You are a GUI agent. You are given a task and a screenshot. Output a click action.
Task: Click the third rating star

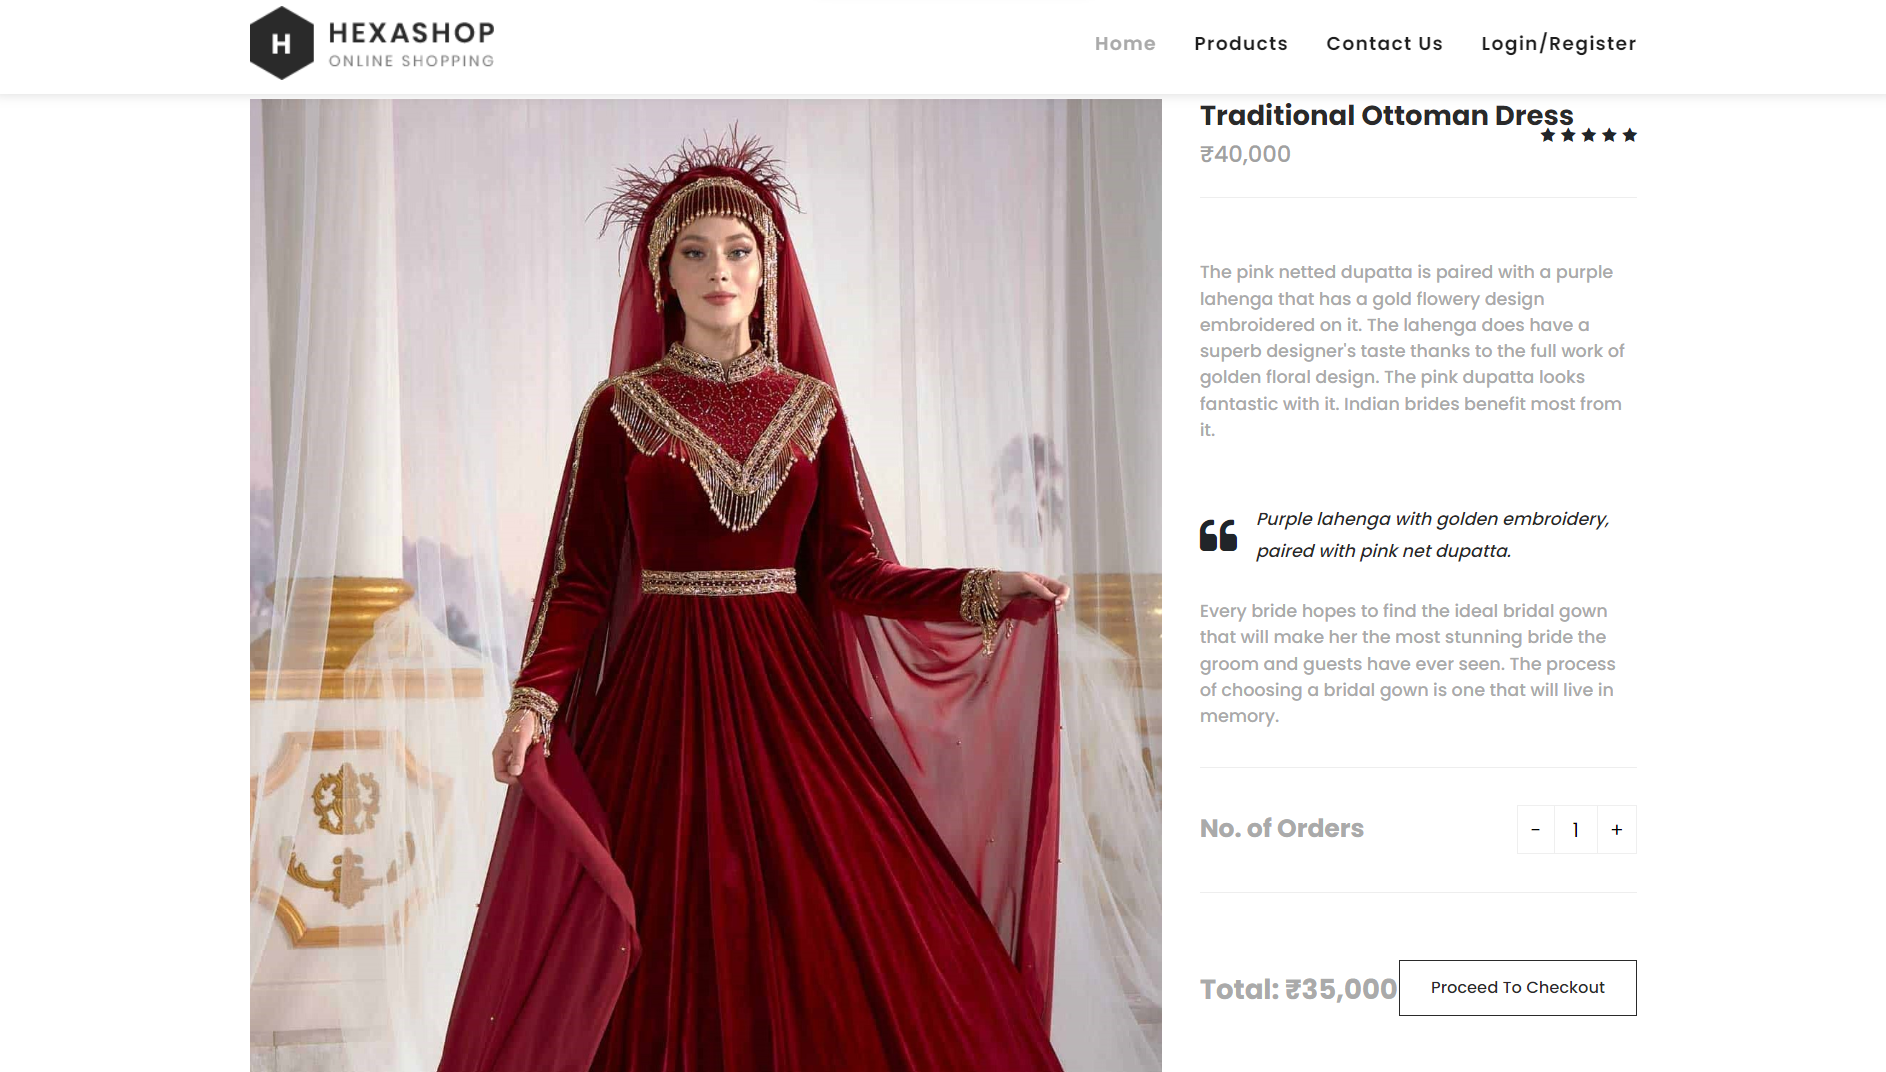tap(1589, 135)
